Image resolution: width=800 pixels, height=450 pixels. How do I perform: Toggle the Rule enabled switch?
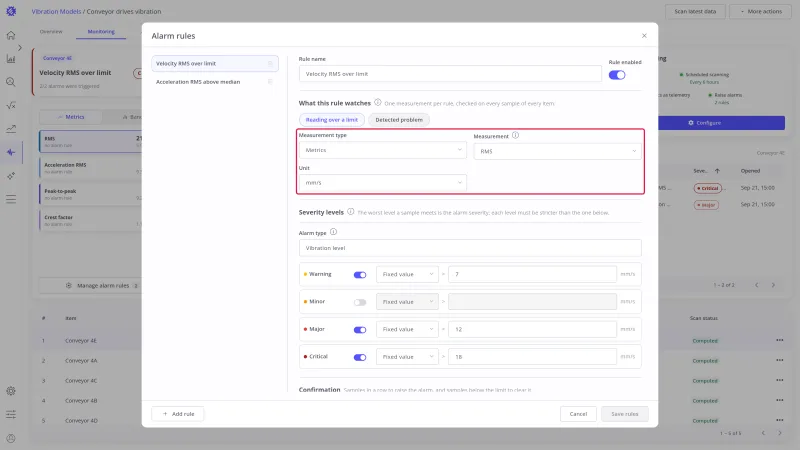pos(617,75)
